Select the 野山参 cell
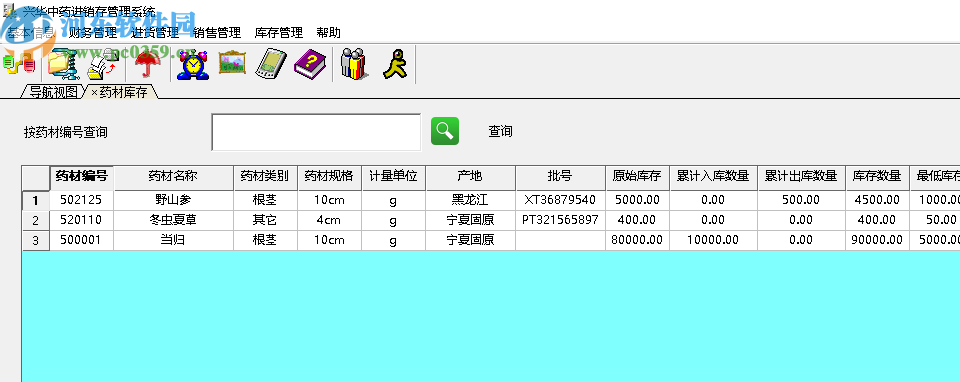 tap(173, 200)
